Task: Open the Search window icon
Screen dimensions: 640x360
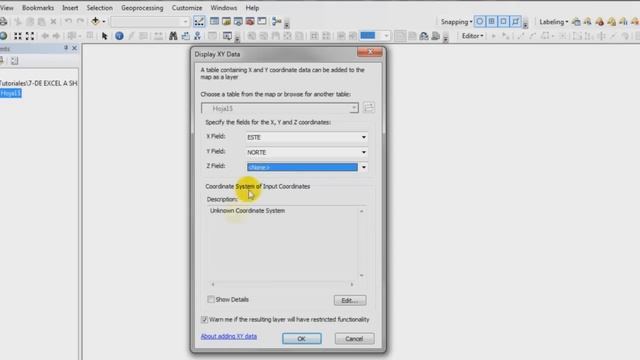Action: tap(238, 21)
